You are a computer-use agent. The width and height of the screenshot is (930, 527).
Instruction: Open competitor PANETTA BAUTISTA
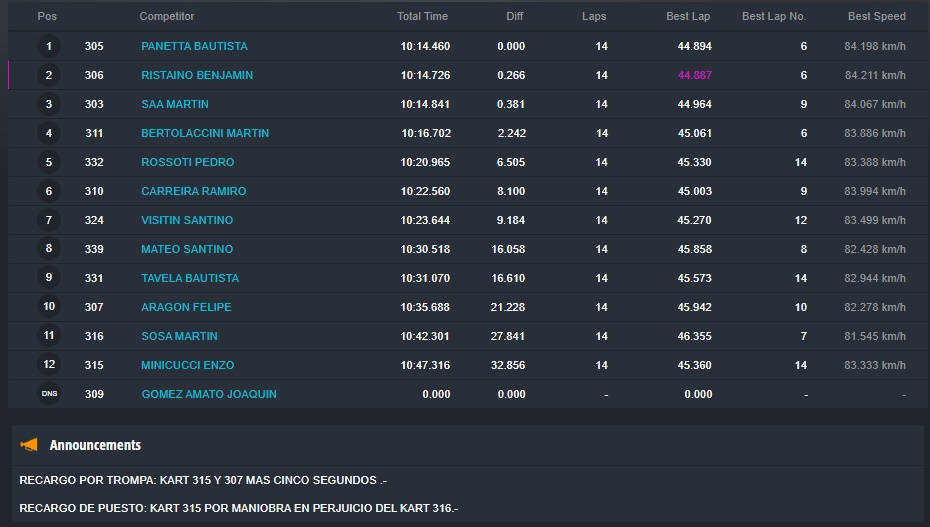[194, 46]
